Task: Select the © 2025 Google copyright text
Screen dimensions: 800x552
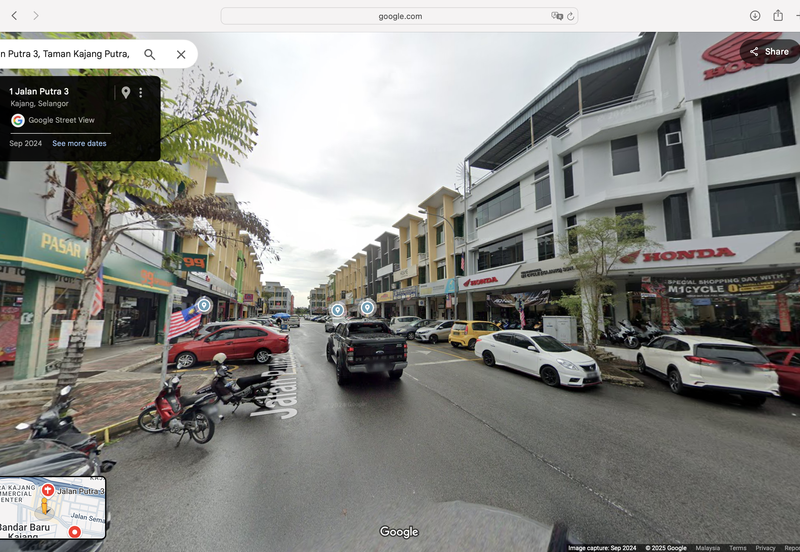Action: click(666, 548)
